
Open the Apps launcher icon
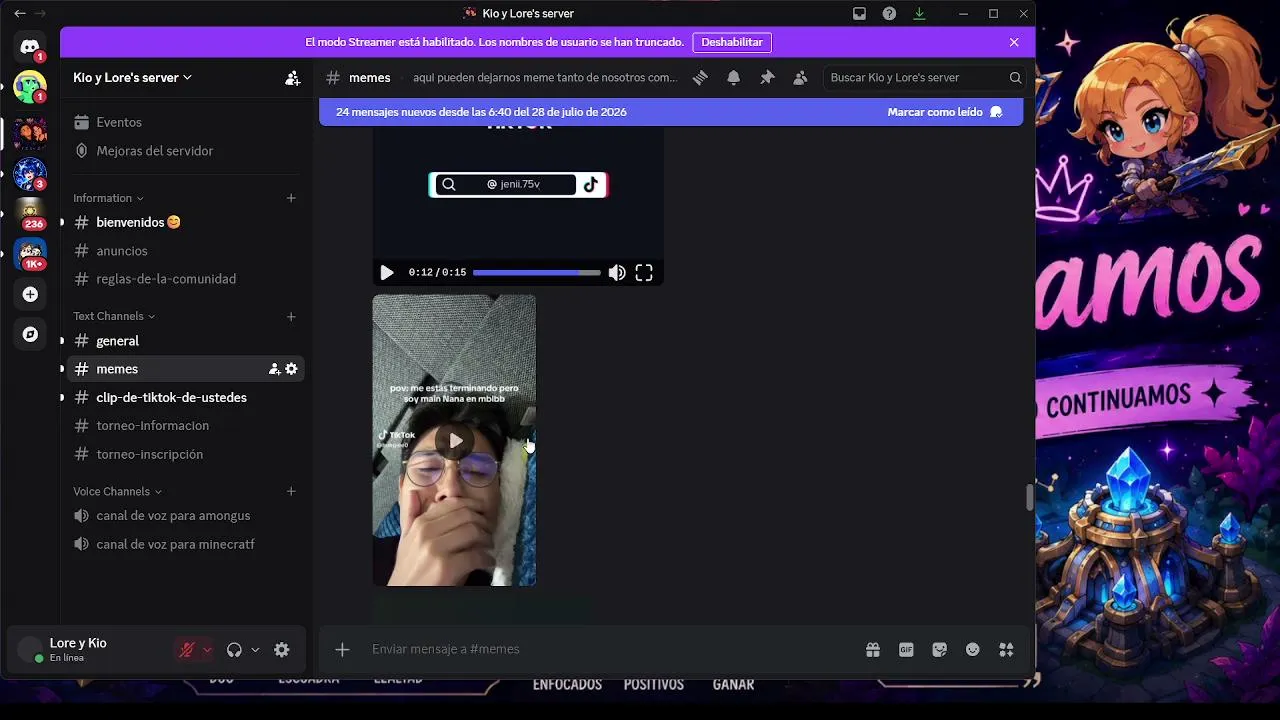pyautogui.click(x=1006, y=650)
